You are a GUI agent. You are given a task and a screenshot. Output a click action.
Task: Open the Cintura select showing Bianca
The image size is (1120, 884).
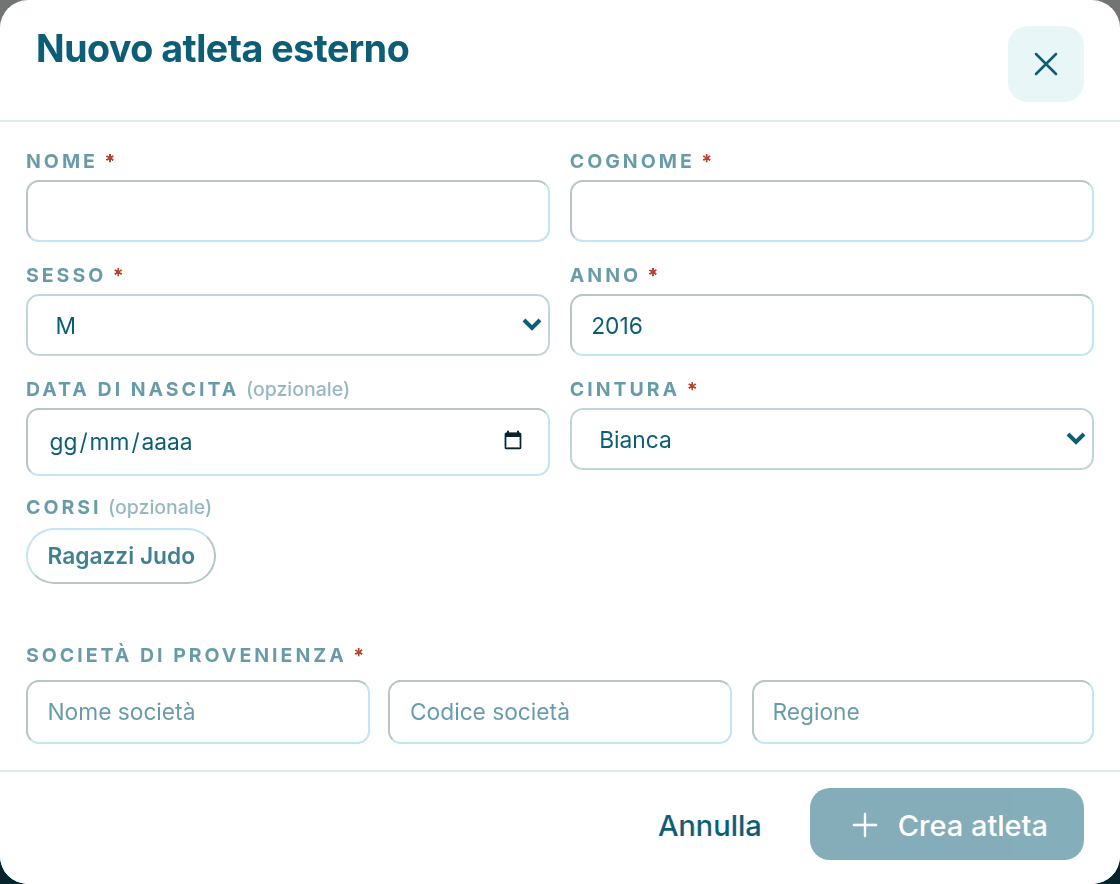pos(831,439)
